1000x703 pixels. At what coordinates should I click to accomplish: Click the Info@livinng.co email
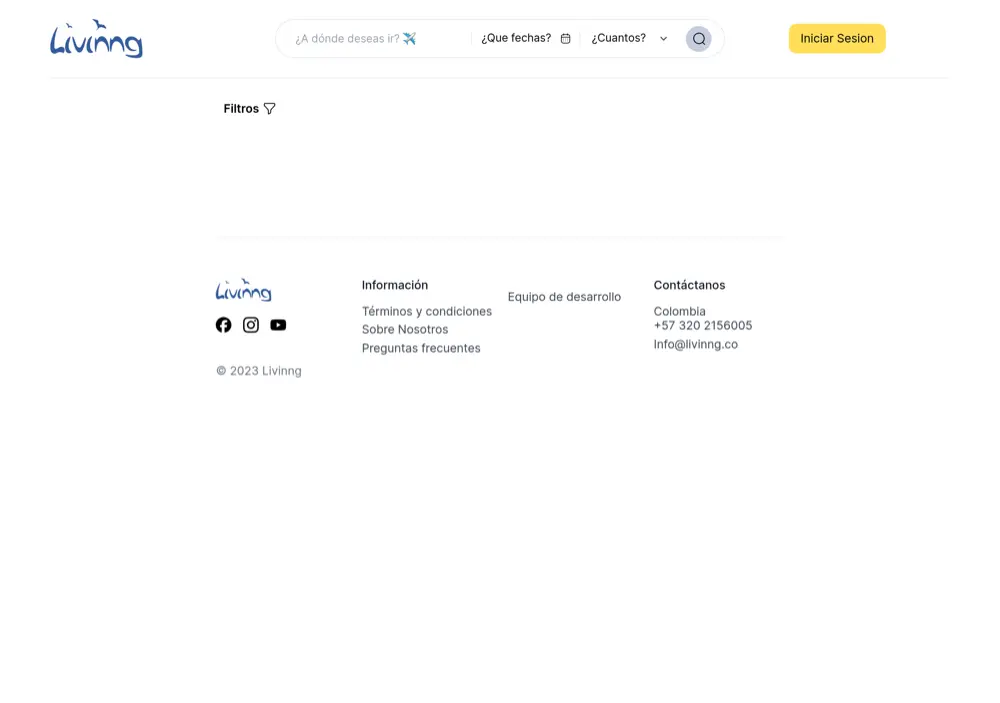[695, 344]
